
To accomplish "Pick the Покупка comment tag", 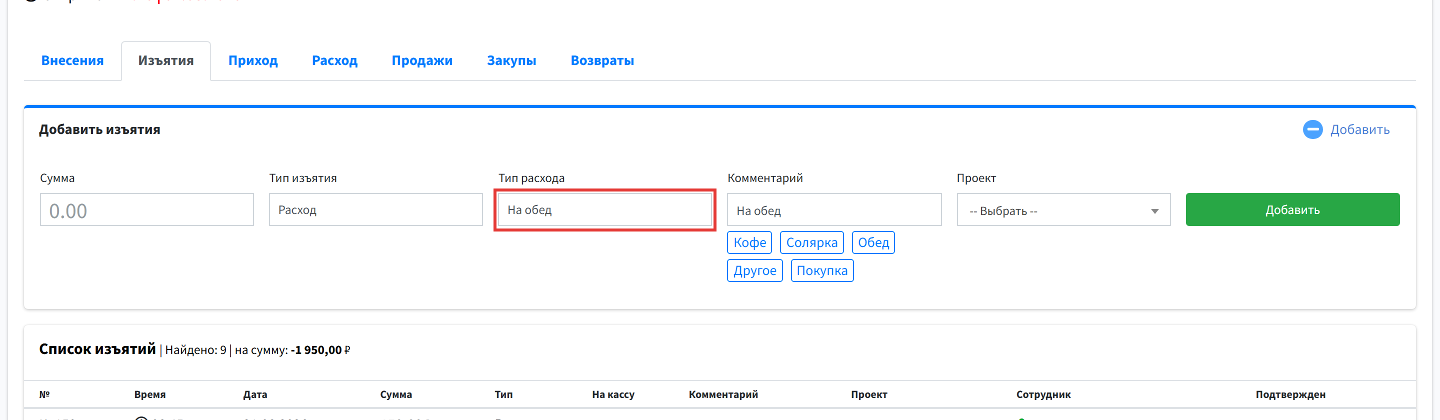I will coord(822,271).
